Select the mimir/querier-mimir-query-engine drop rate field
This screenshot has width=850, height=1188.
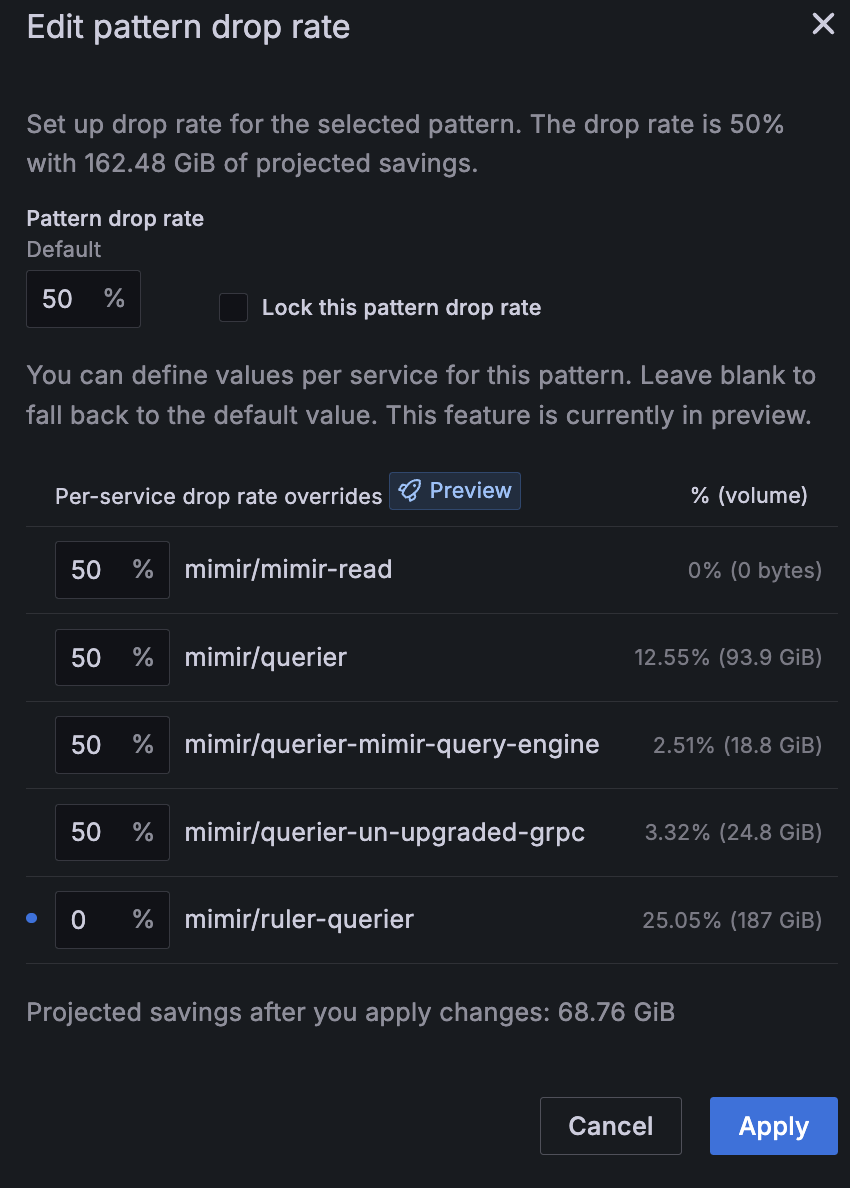click(100, 744)
